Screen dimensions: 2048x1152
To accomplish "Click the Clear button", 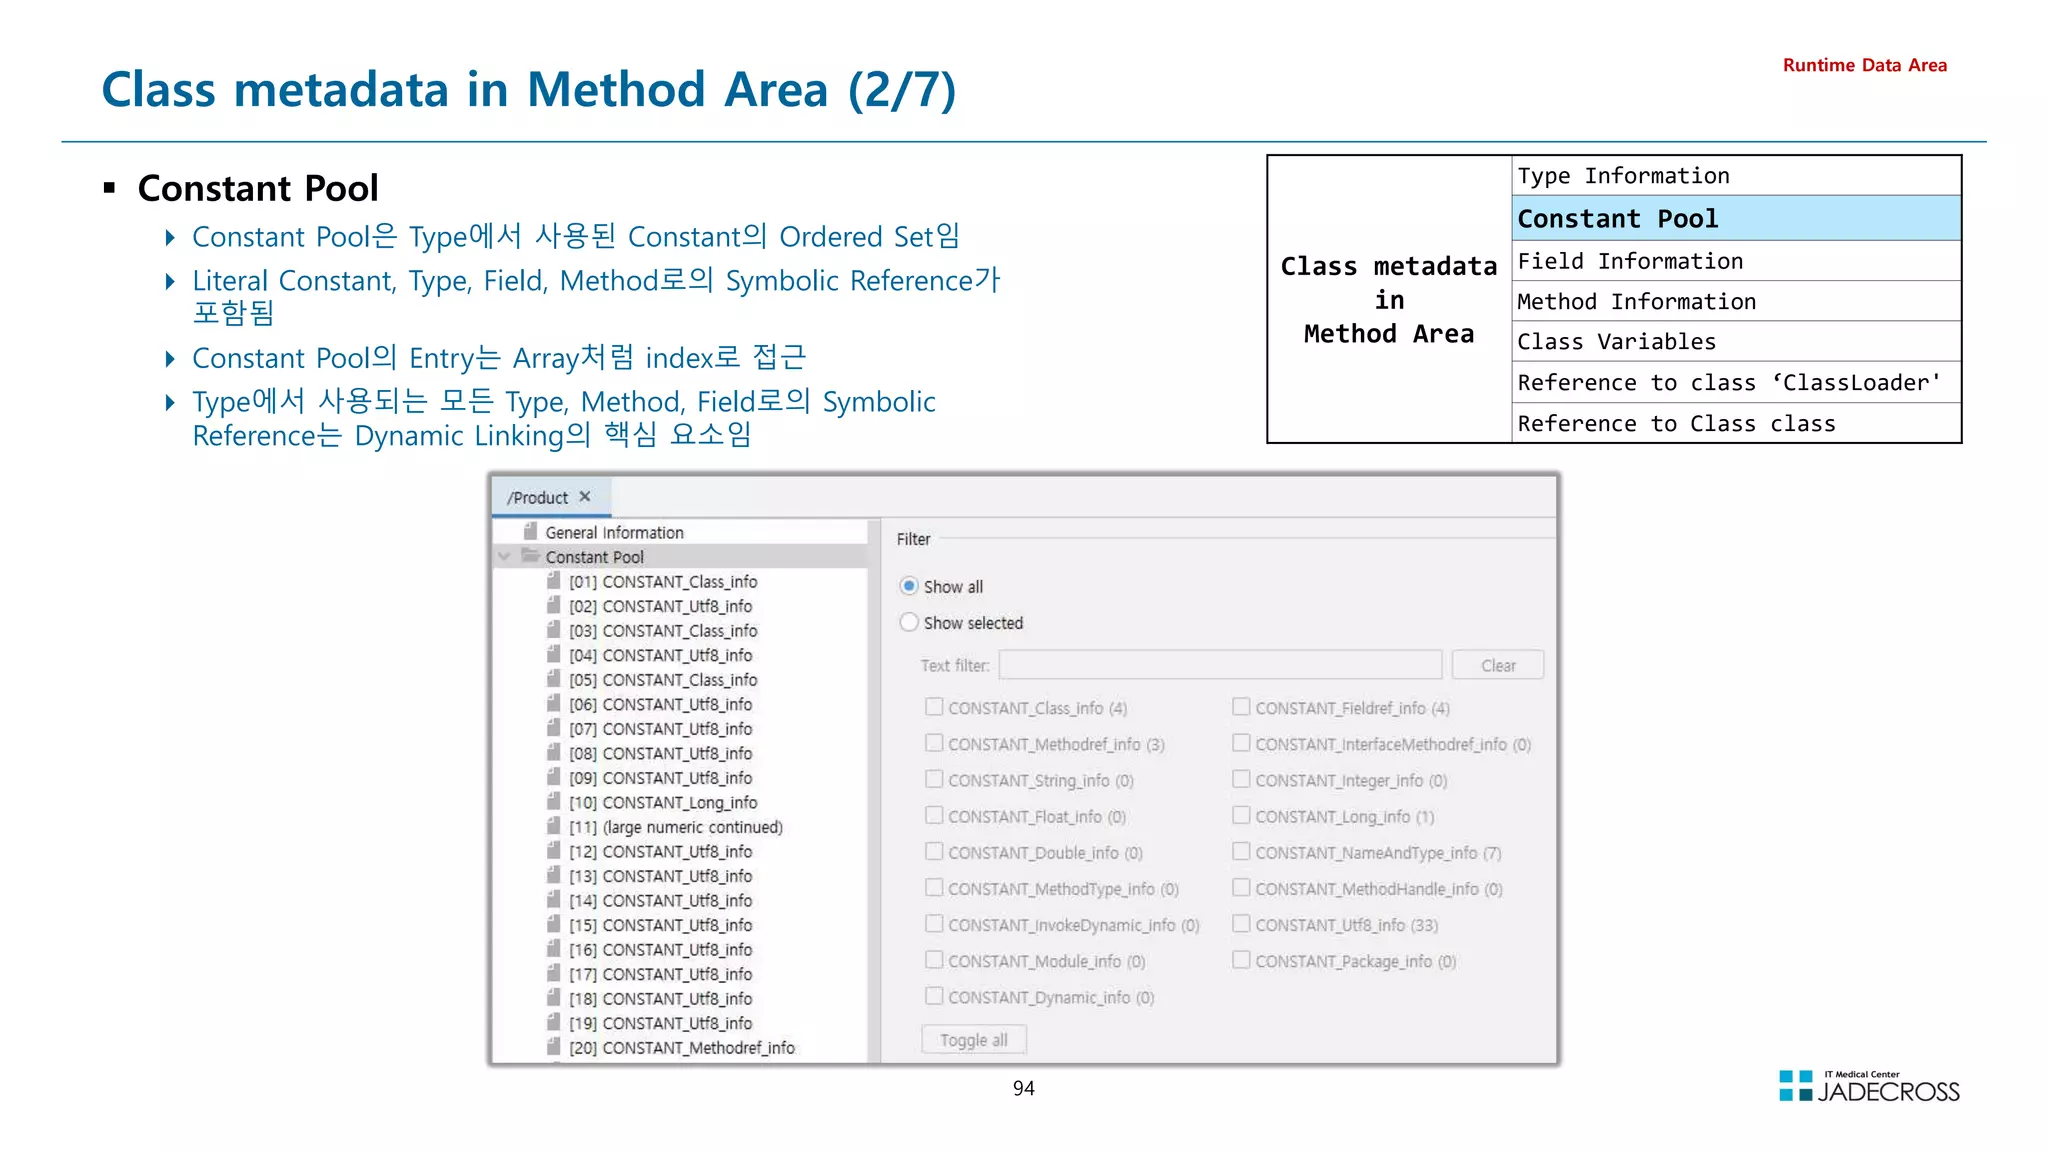I will point(1498,665).
